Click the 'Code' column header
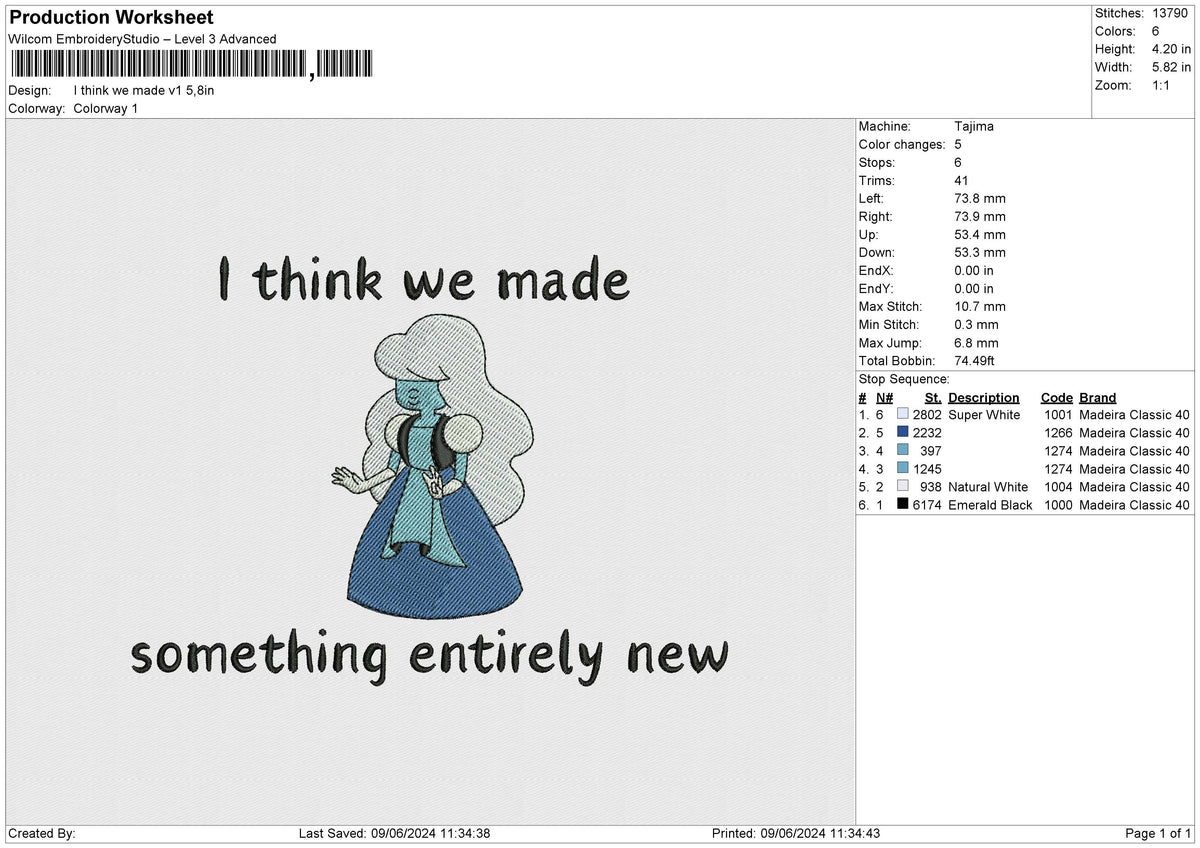The image size is (1200, 848). tap(1056, 397)
